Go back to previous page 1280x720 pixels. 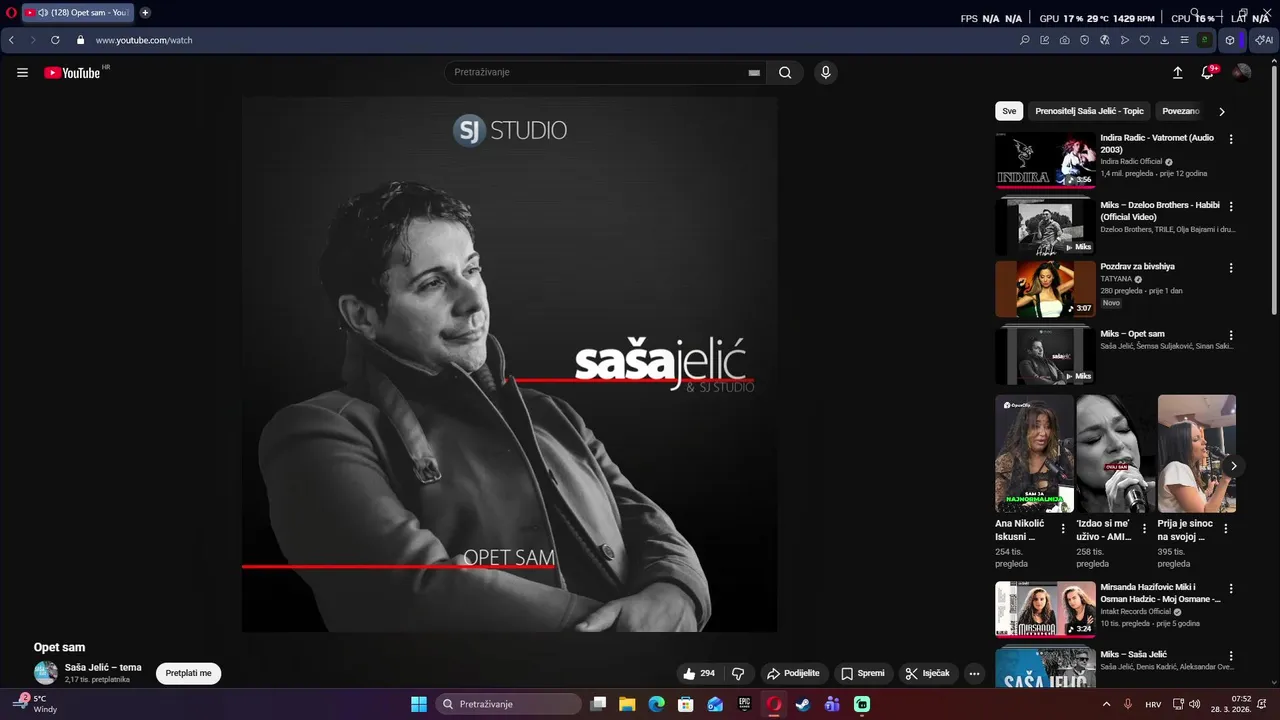(x=11, y=40)
